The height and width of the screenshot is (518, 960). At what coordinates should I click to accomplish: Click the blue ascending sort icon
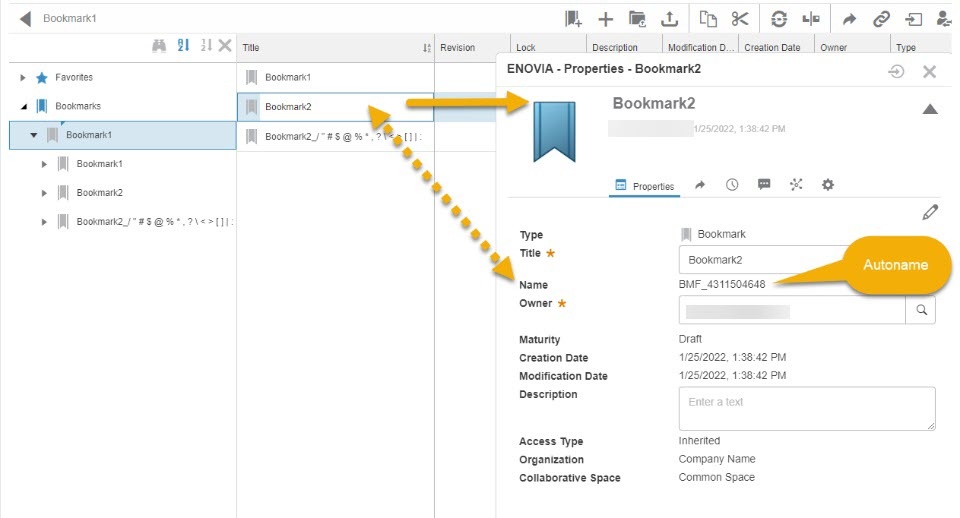183,45
